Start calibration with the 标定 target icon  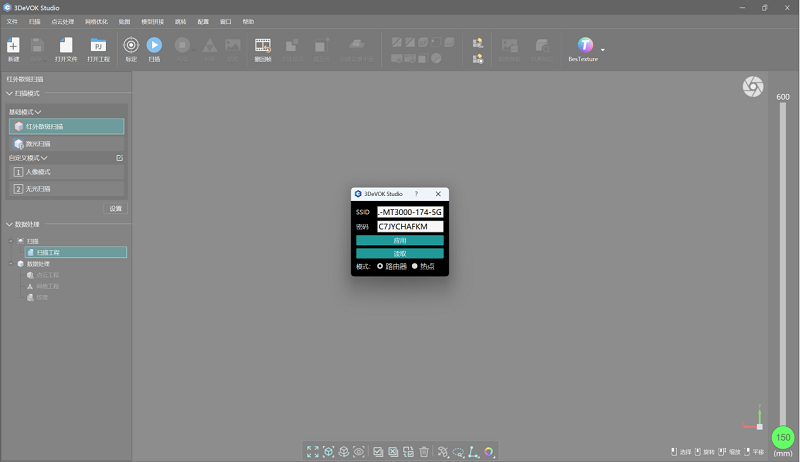tap(131, 45)
